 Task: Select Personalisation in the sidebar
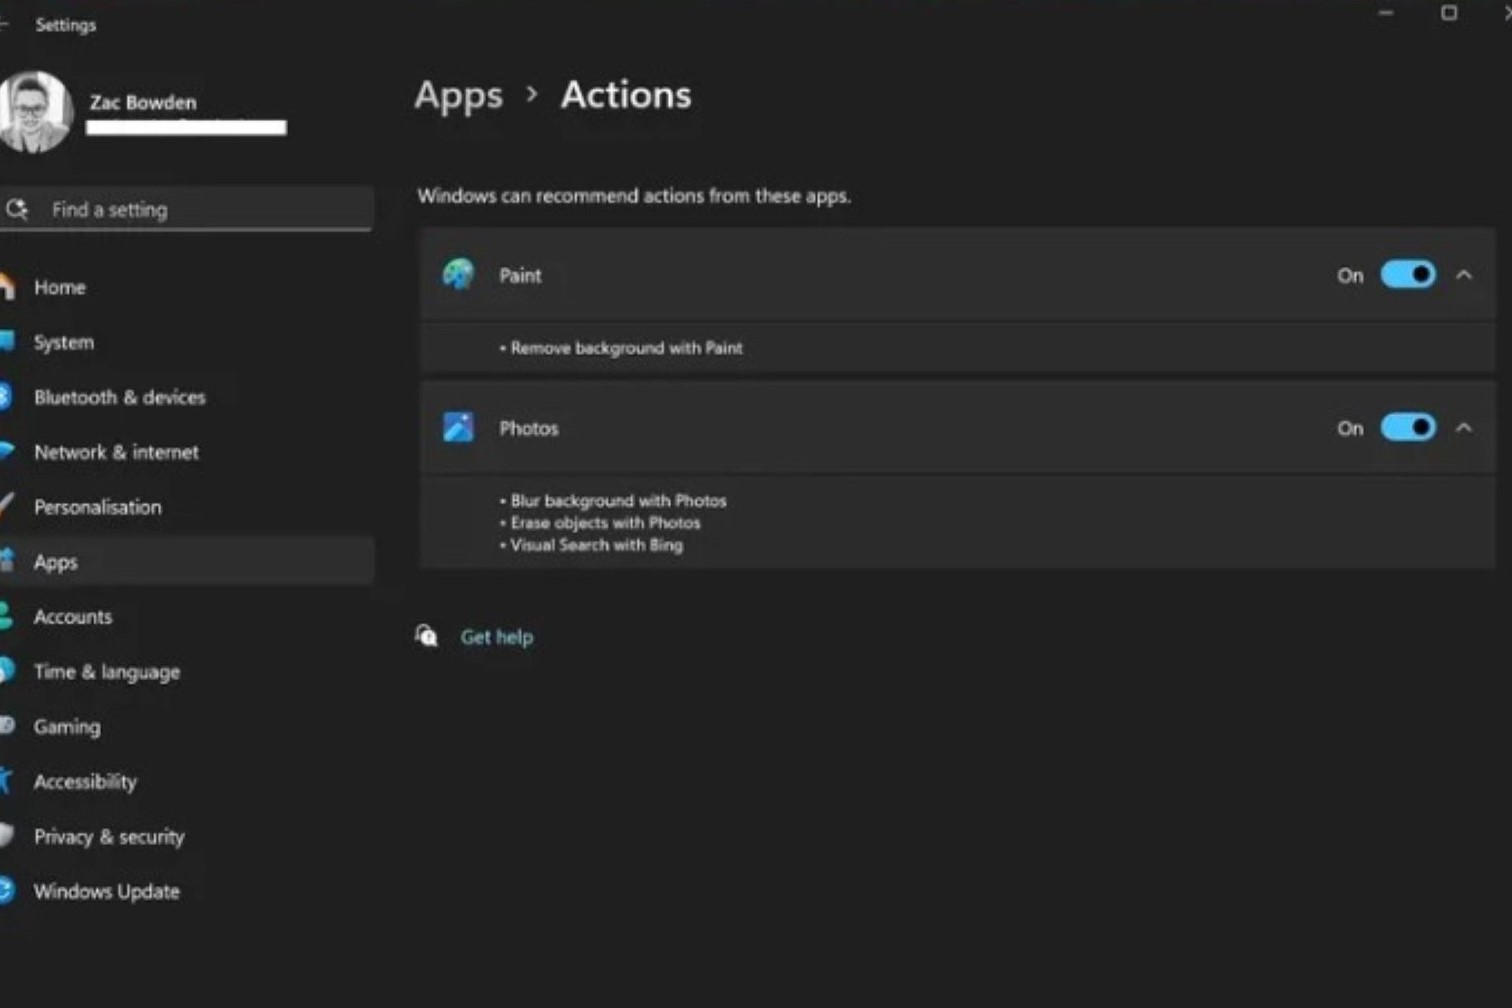(97, 507)
